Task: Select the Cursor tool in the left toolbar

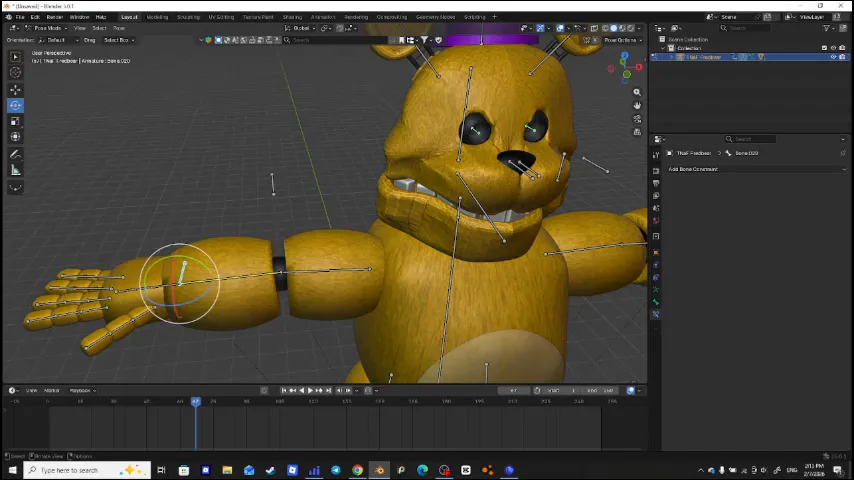Action: click(x=15, y=72)
